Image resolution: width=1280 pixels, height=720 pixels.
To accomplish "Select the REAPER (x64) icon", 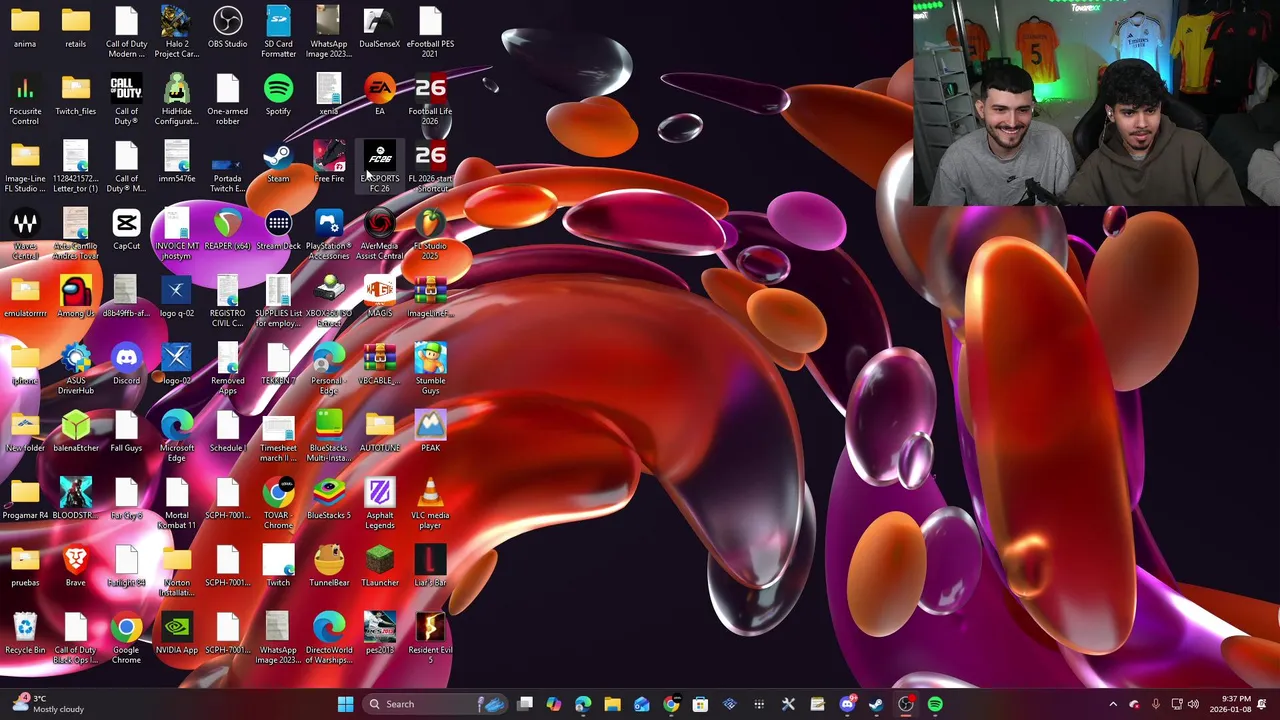I will 227,230.
